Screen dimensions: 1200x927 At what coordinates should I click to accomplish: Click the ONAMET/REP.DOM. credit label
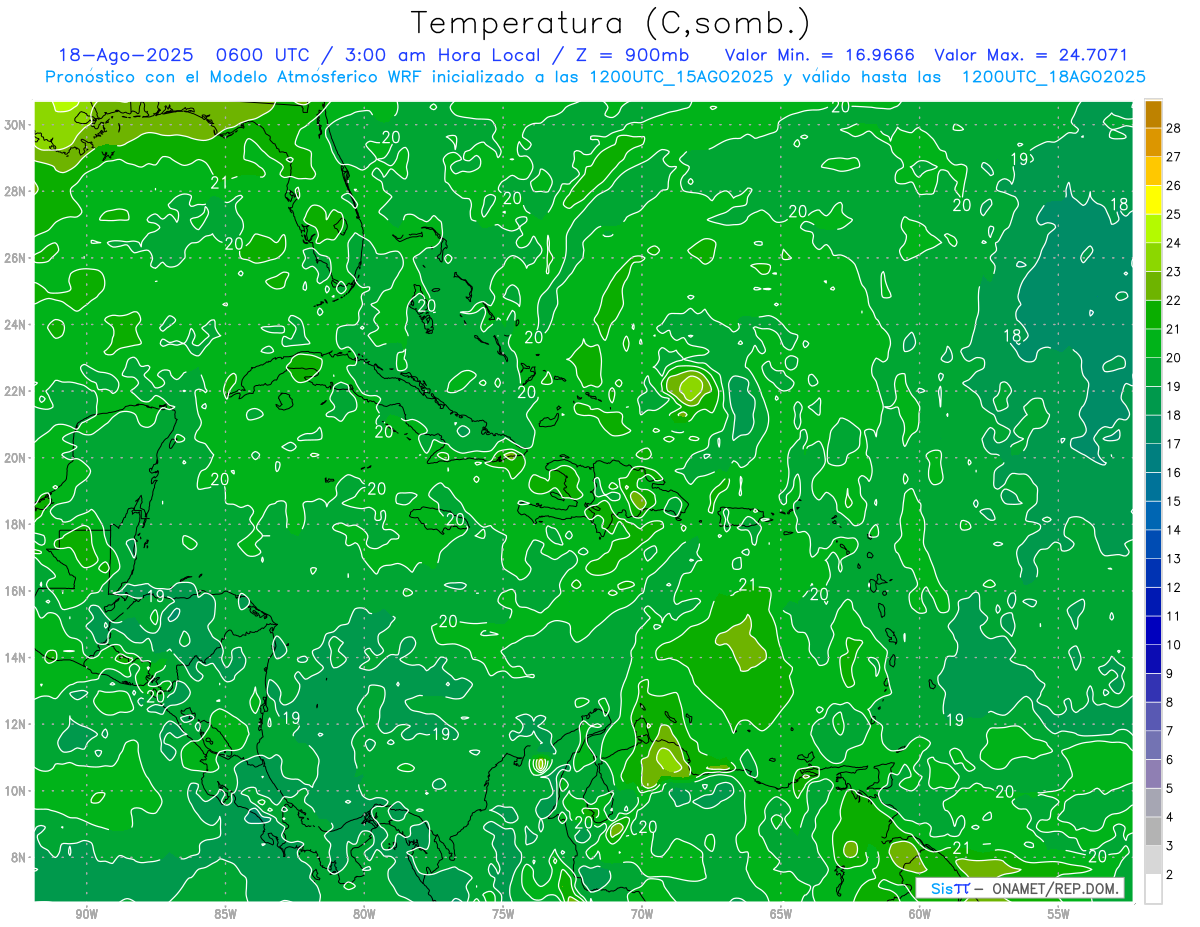coord(1056,888)
